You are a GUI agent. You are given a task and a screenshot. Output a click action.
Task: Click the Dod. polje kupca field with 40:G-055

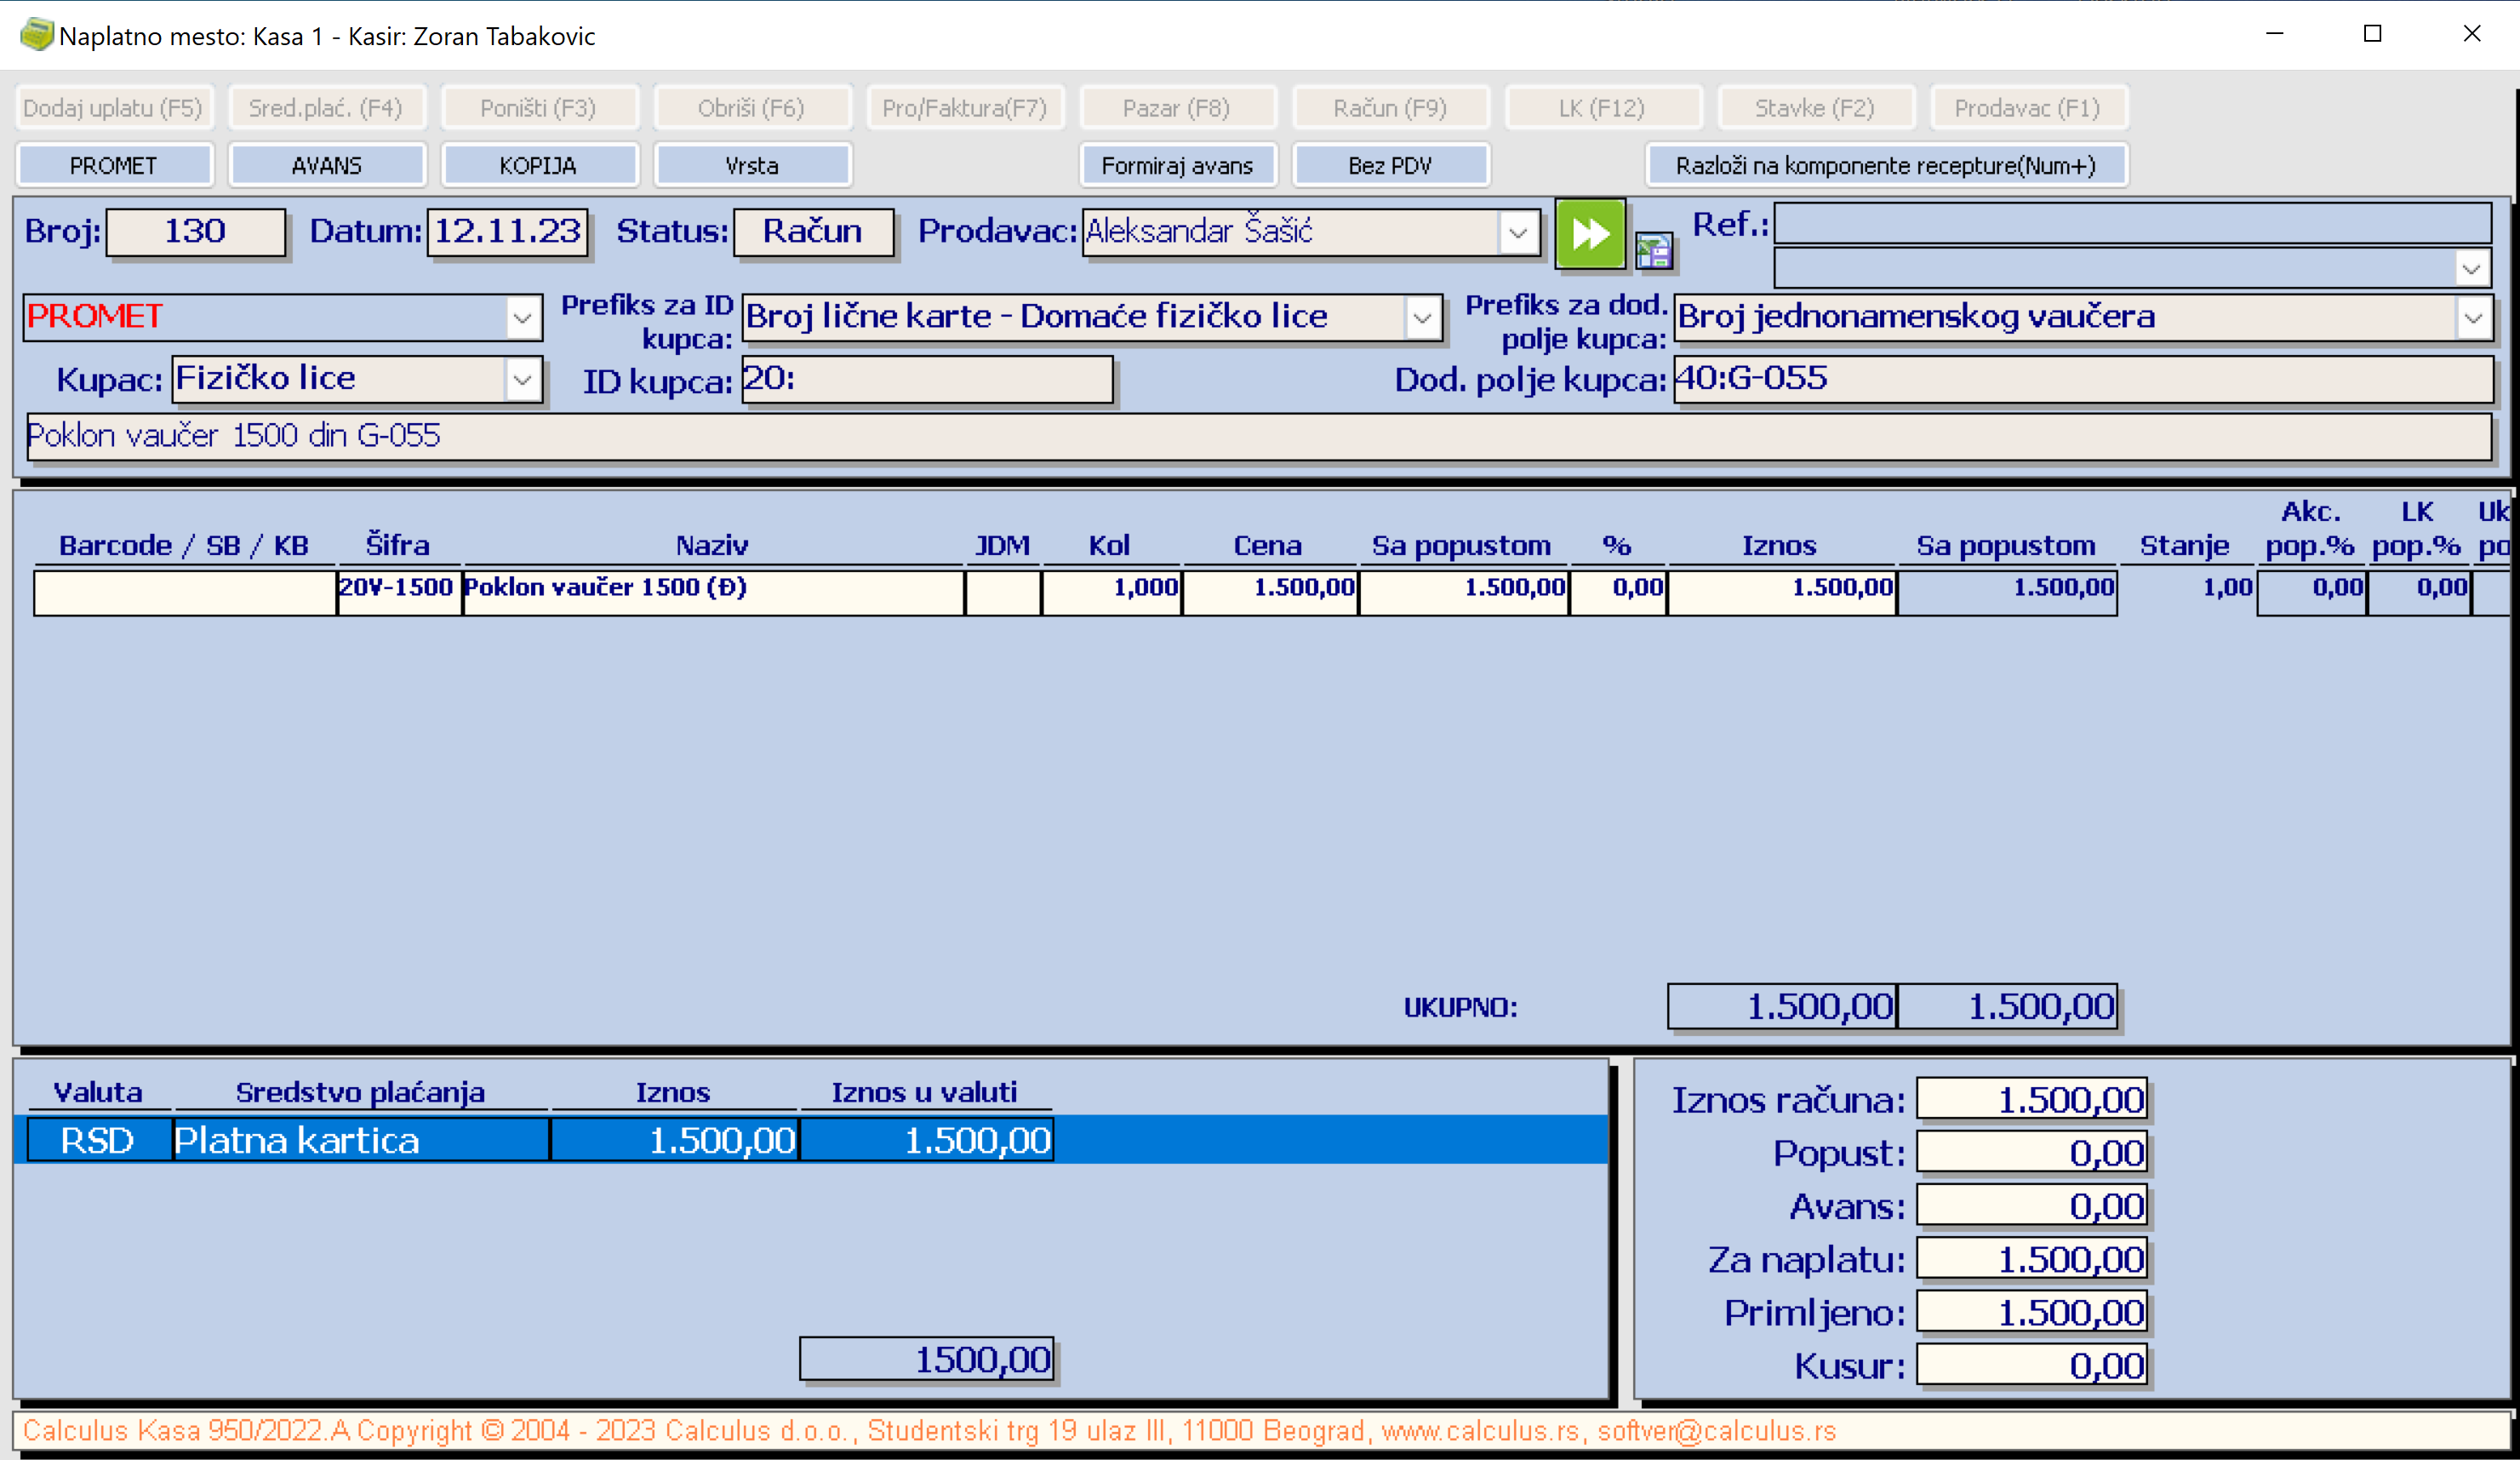(2083, 379)
